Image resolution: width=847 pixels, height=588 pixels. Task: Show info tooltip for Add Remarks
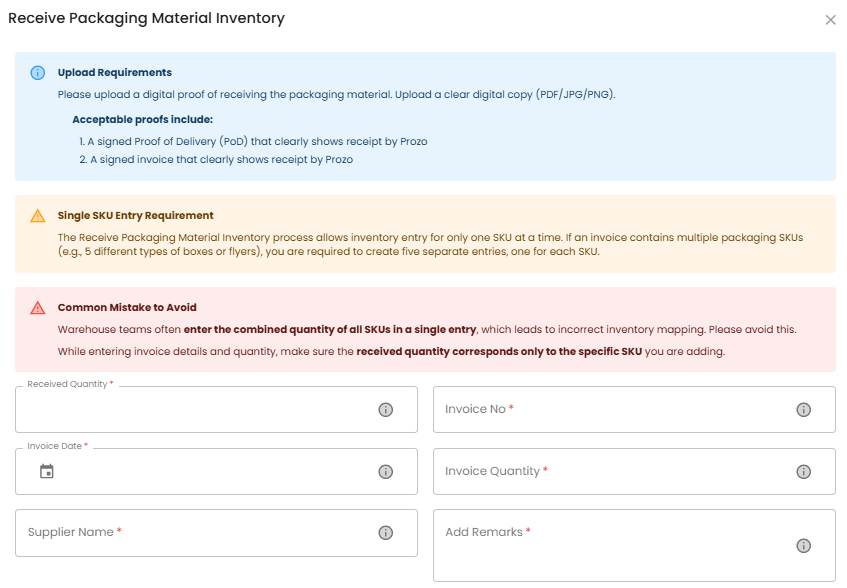(803, 546)
